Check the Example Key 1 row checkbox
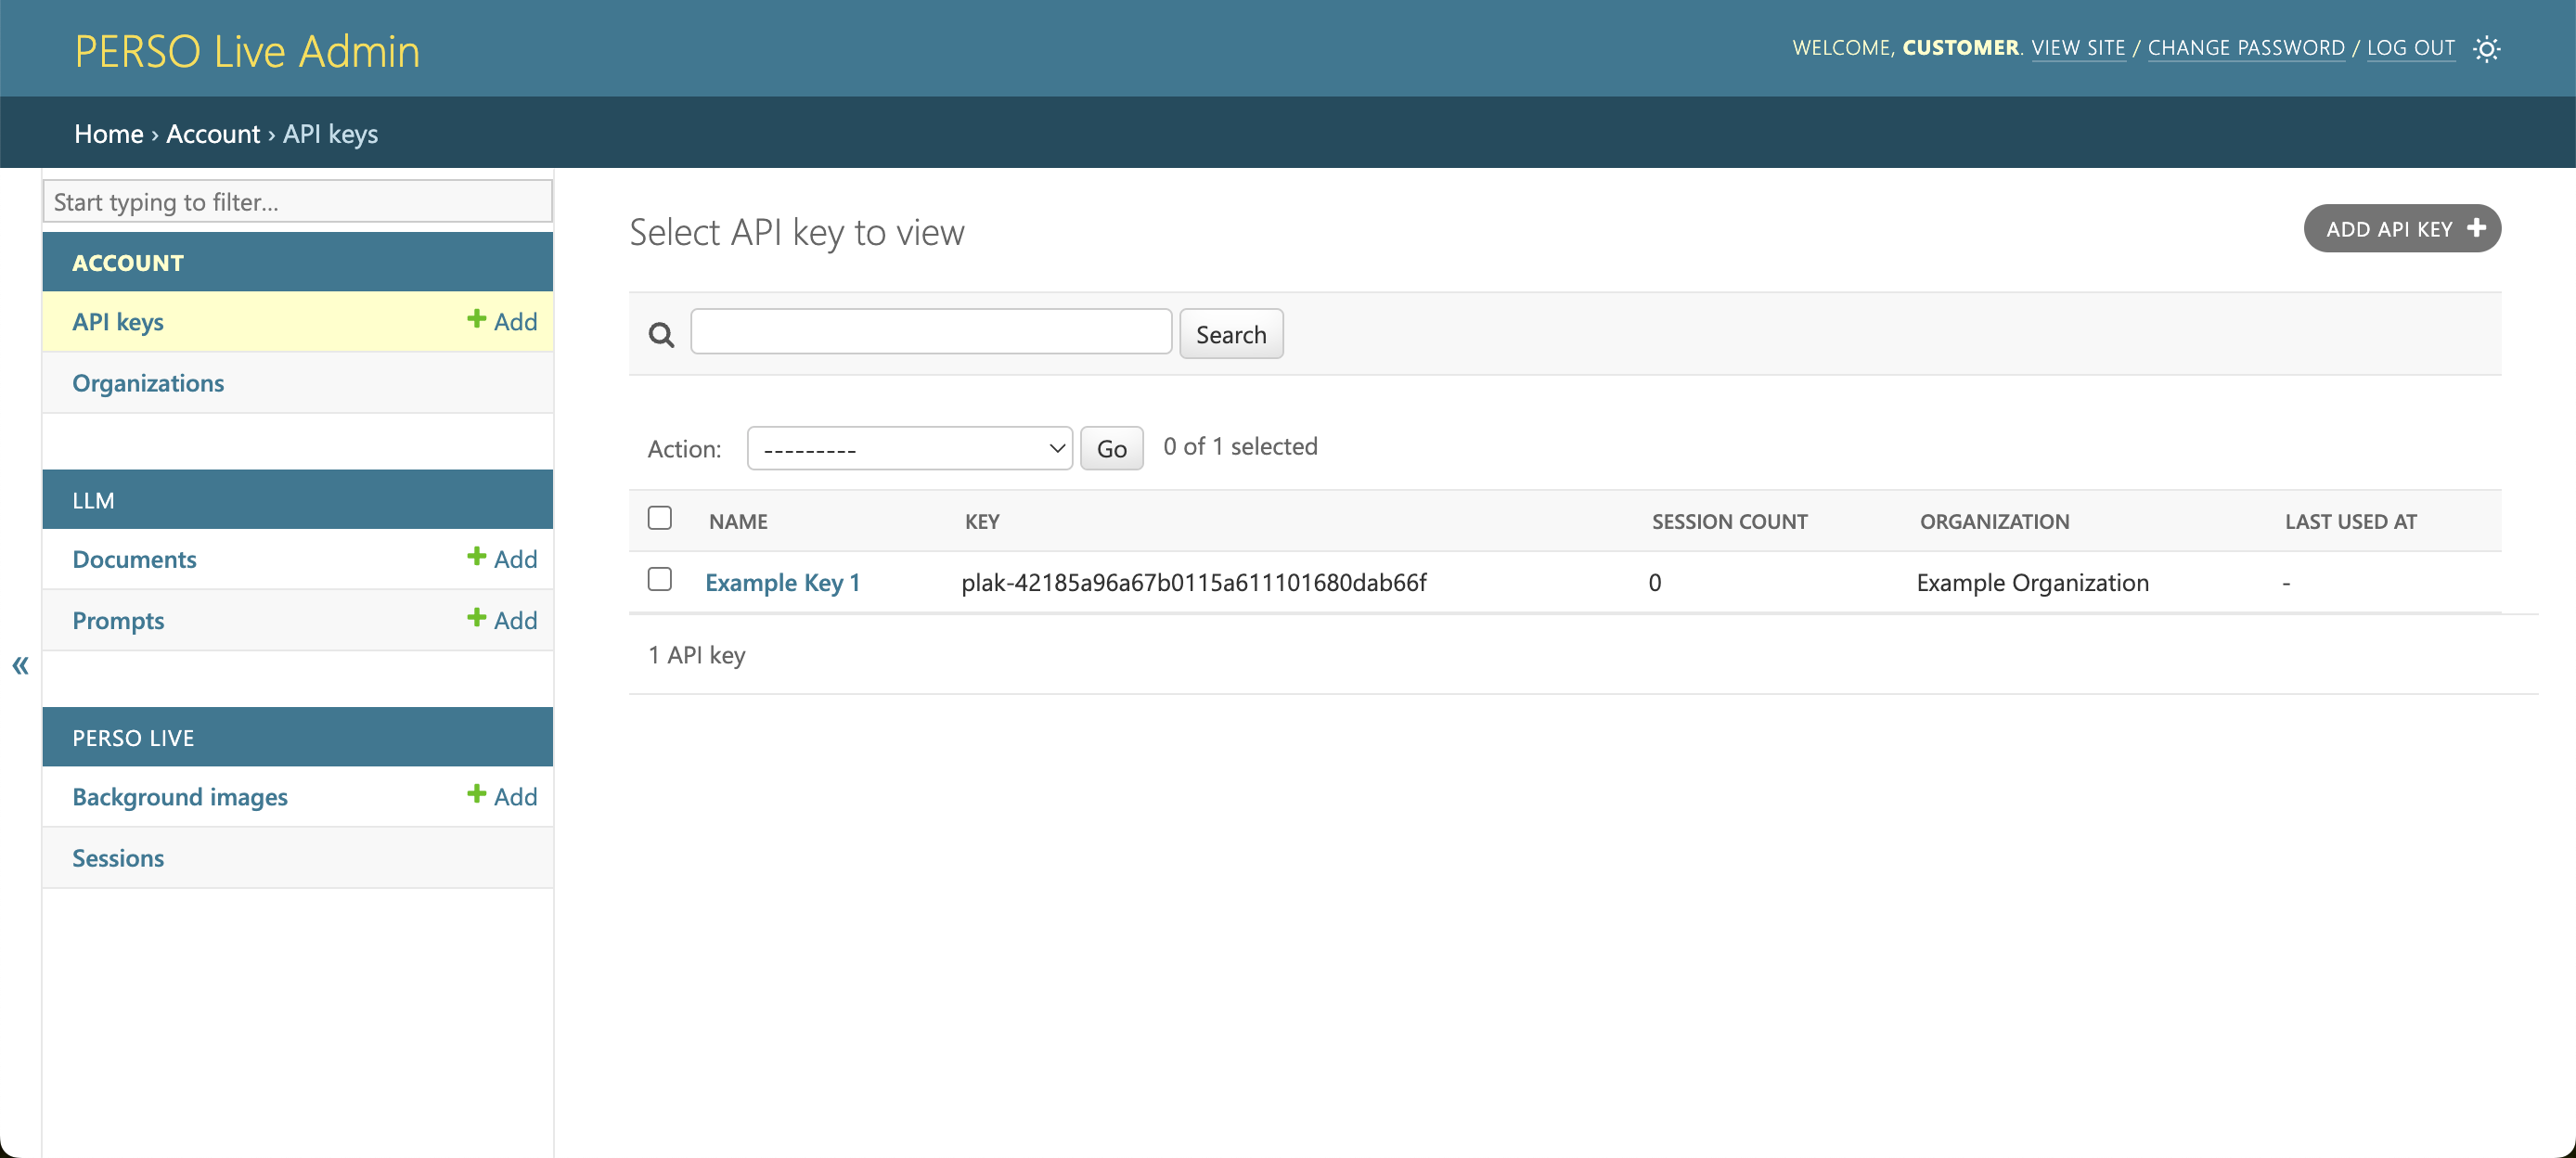The width and height of the screenshot is (2576, 1158). coord(660,579)
